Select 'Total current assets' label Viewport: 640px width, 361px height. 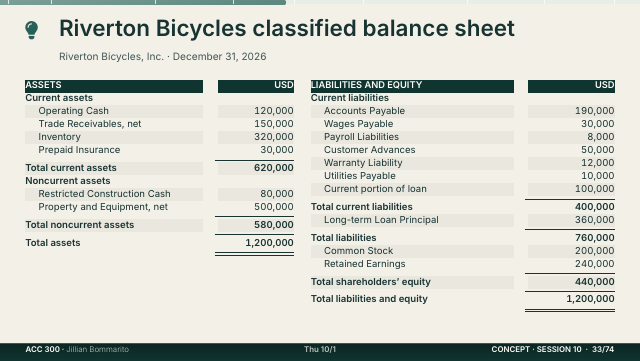(x=71, y=168)
